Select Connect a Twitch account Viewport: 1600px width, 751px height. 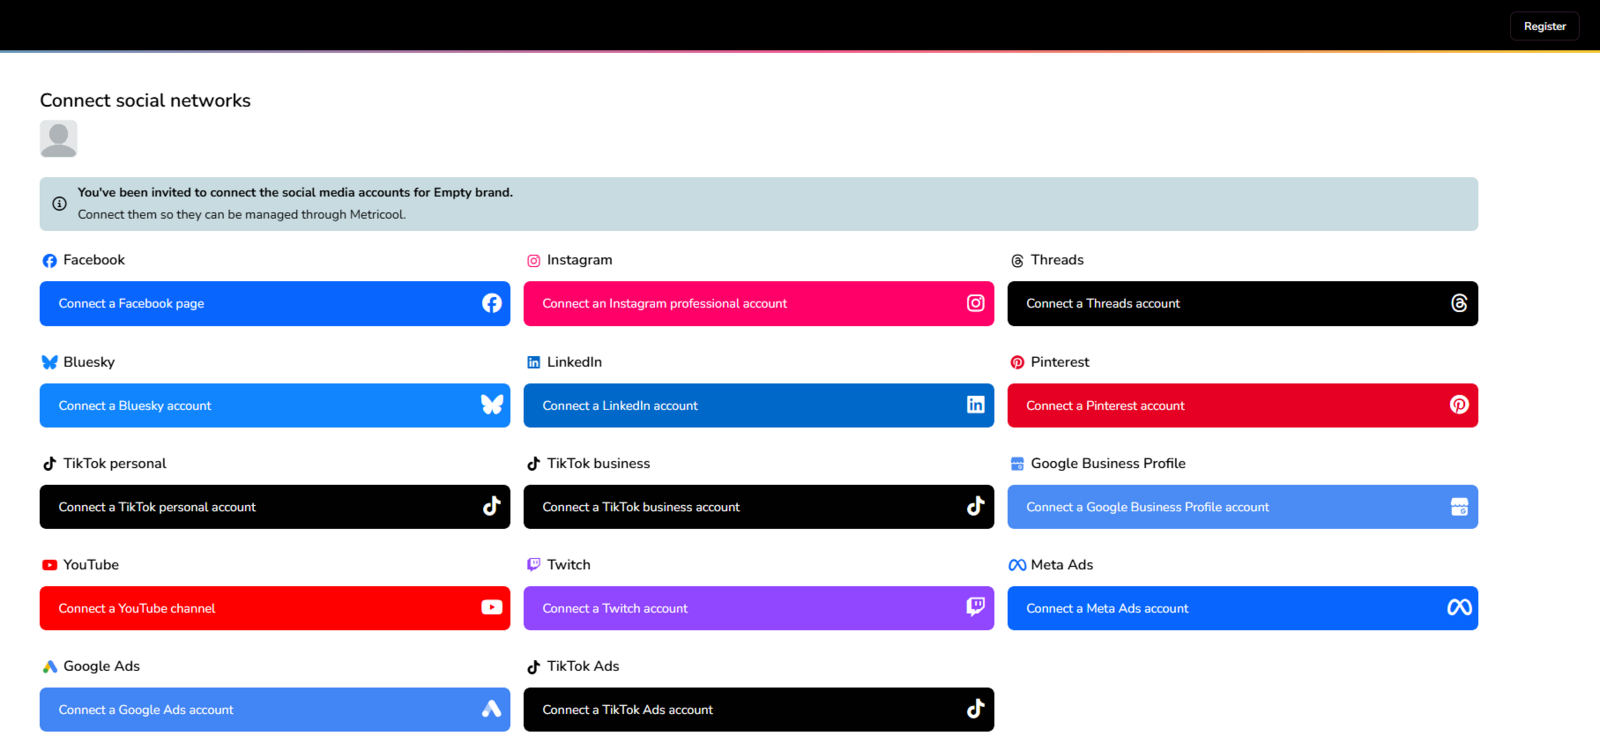759,608
